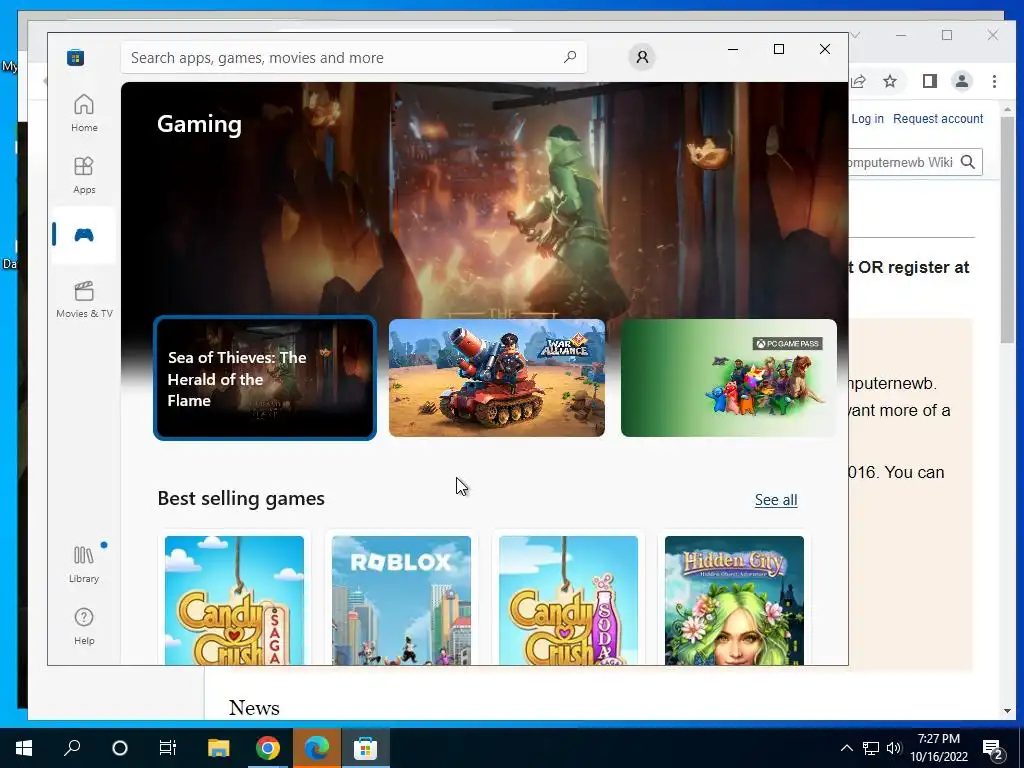
Task: Click Microsoft Store taskbar icon
Action: tap(366, 748)
